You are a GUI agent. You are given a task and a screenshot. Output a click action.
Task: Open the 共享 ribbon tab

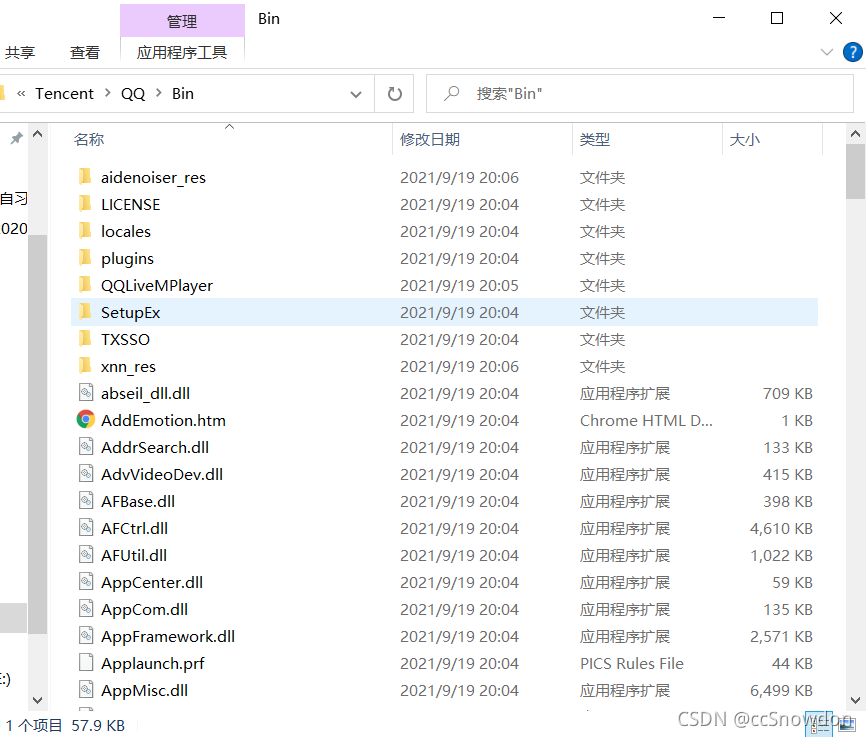20,53
